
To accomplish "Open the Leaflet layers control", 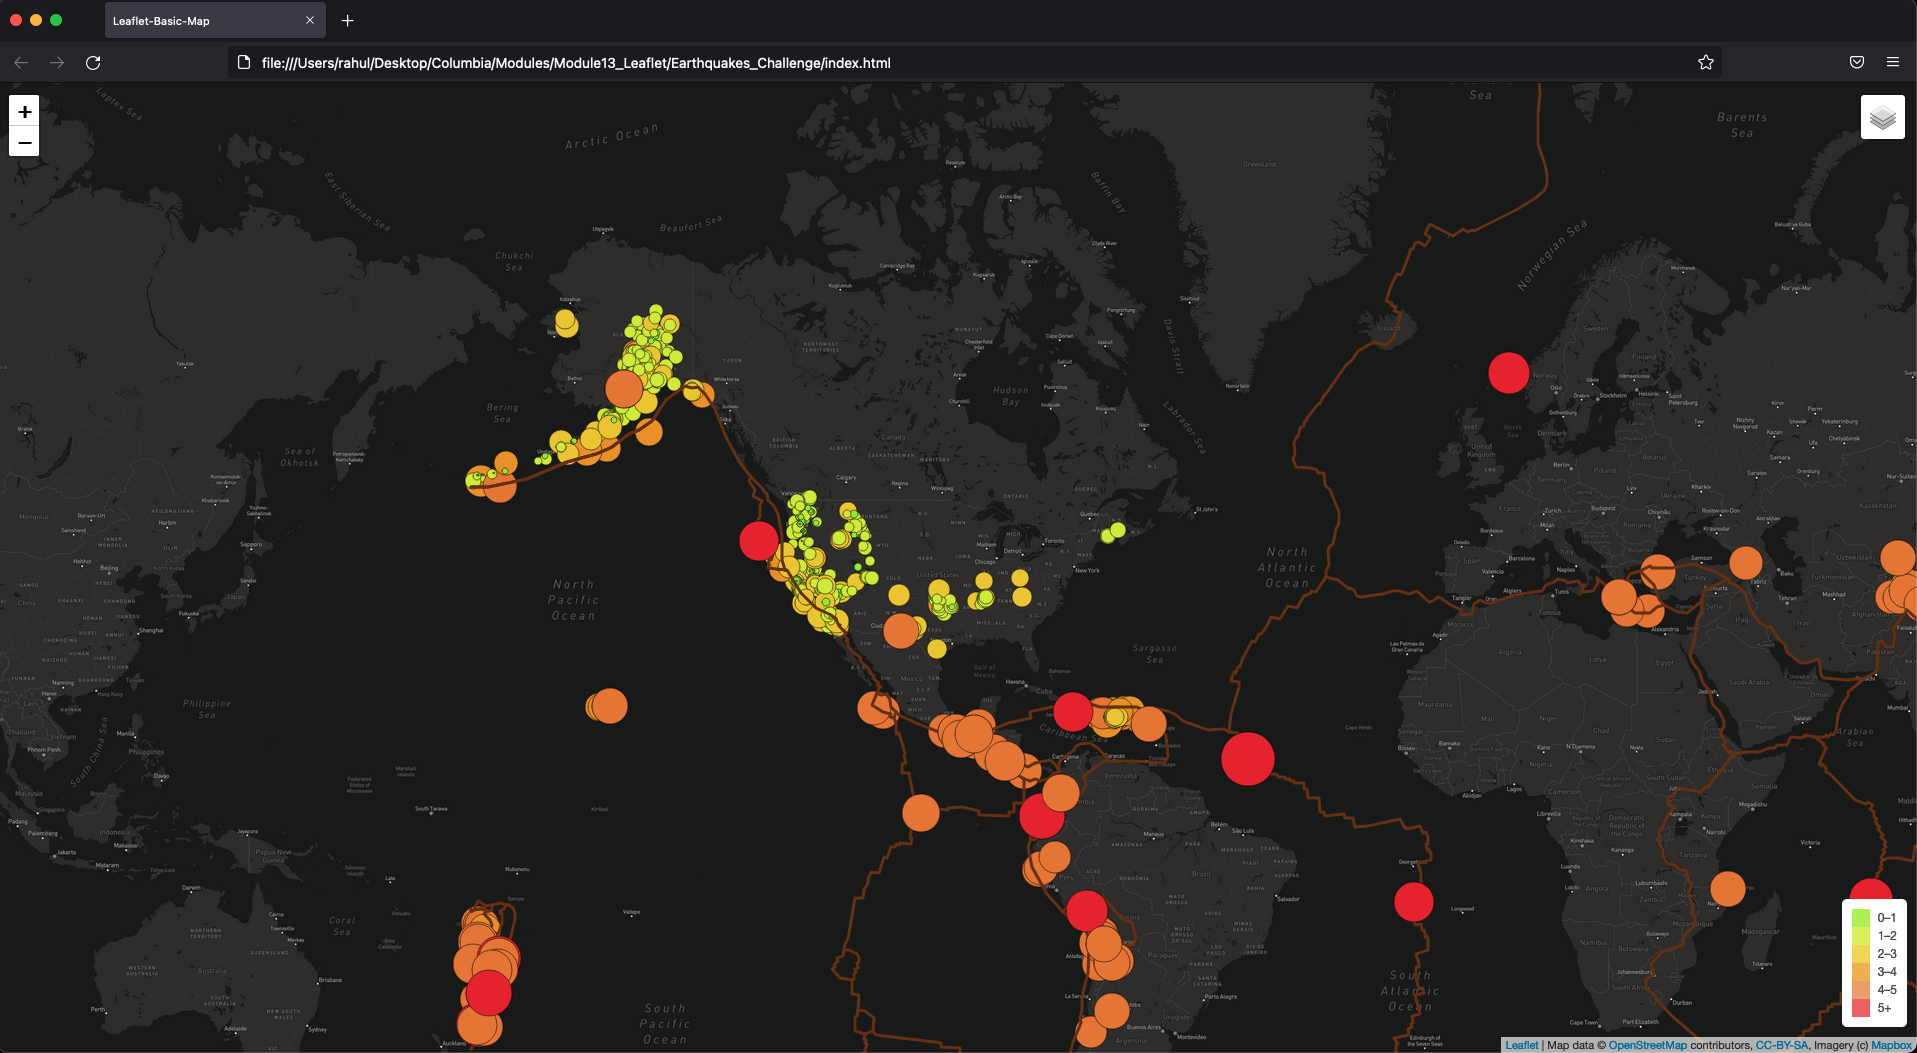I will coord(1882,117).
